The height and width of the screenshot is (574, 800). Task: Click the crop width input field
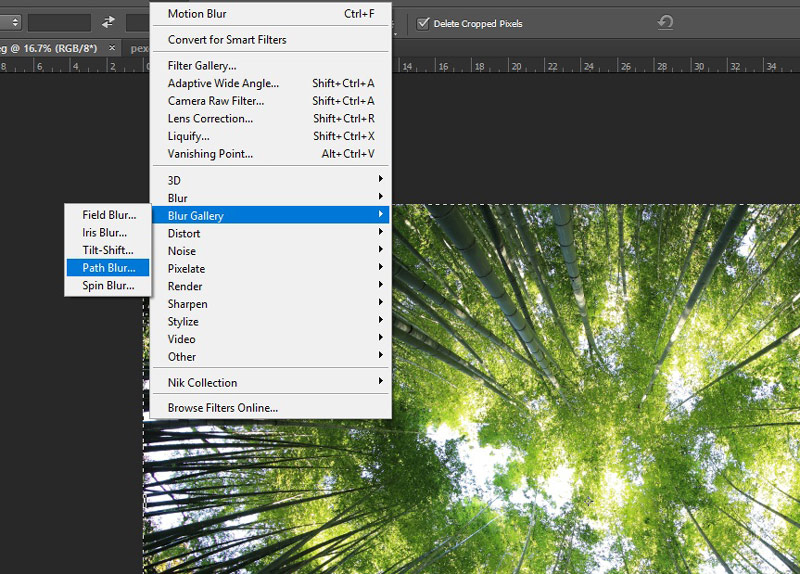click(59, 22)
